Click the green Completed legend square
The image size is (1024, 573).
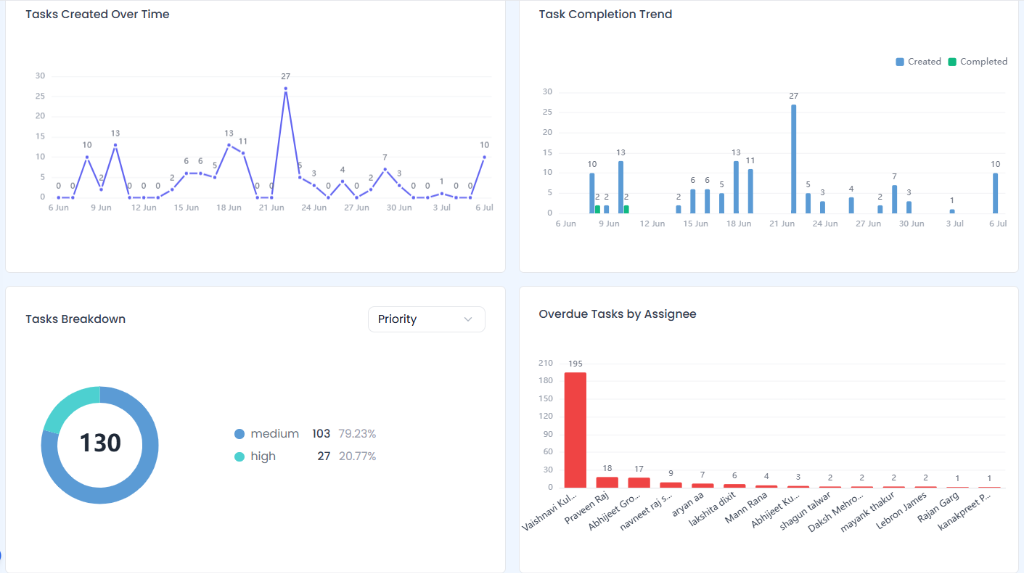[952, 61]
